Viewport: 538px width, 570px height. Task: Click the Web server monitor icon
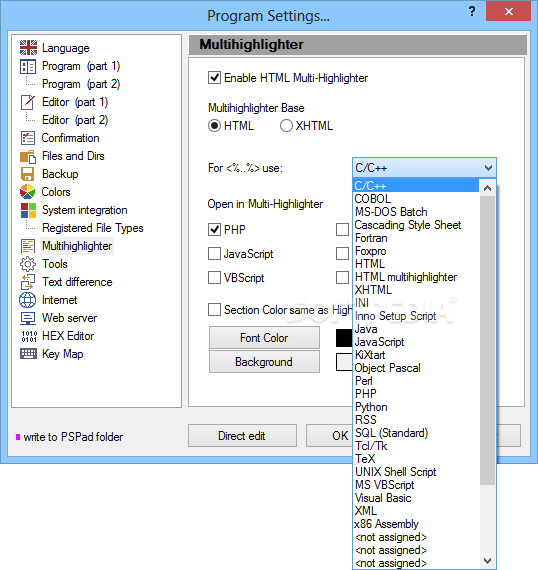point(28,318)
